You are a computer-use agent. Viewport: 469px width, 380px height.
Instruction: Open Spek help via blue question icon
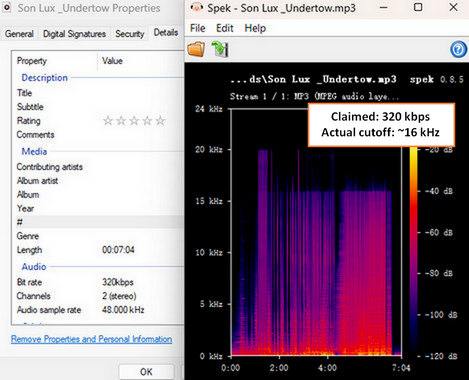point(458,49)
